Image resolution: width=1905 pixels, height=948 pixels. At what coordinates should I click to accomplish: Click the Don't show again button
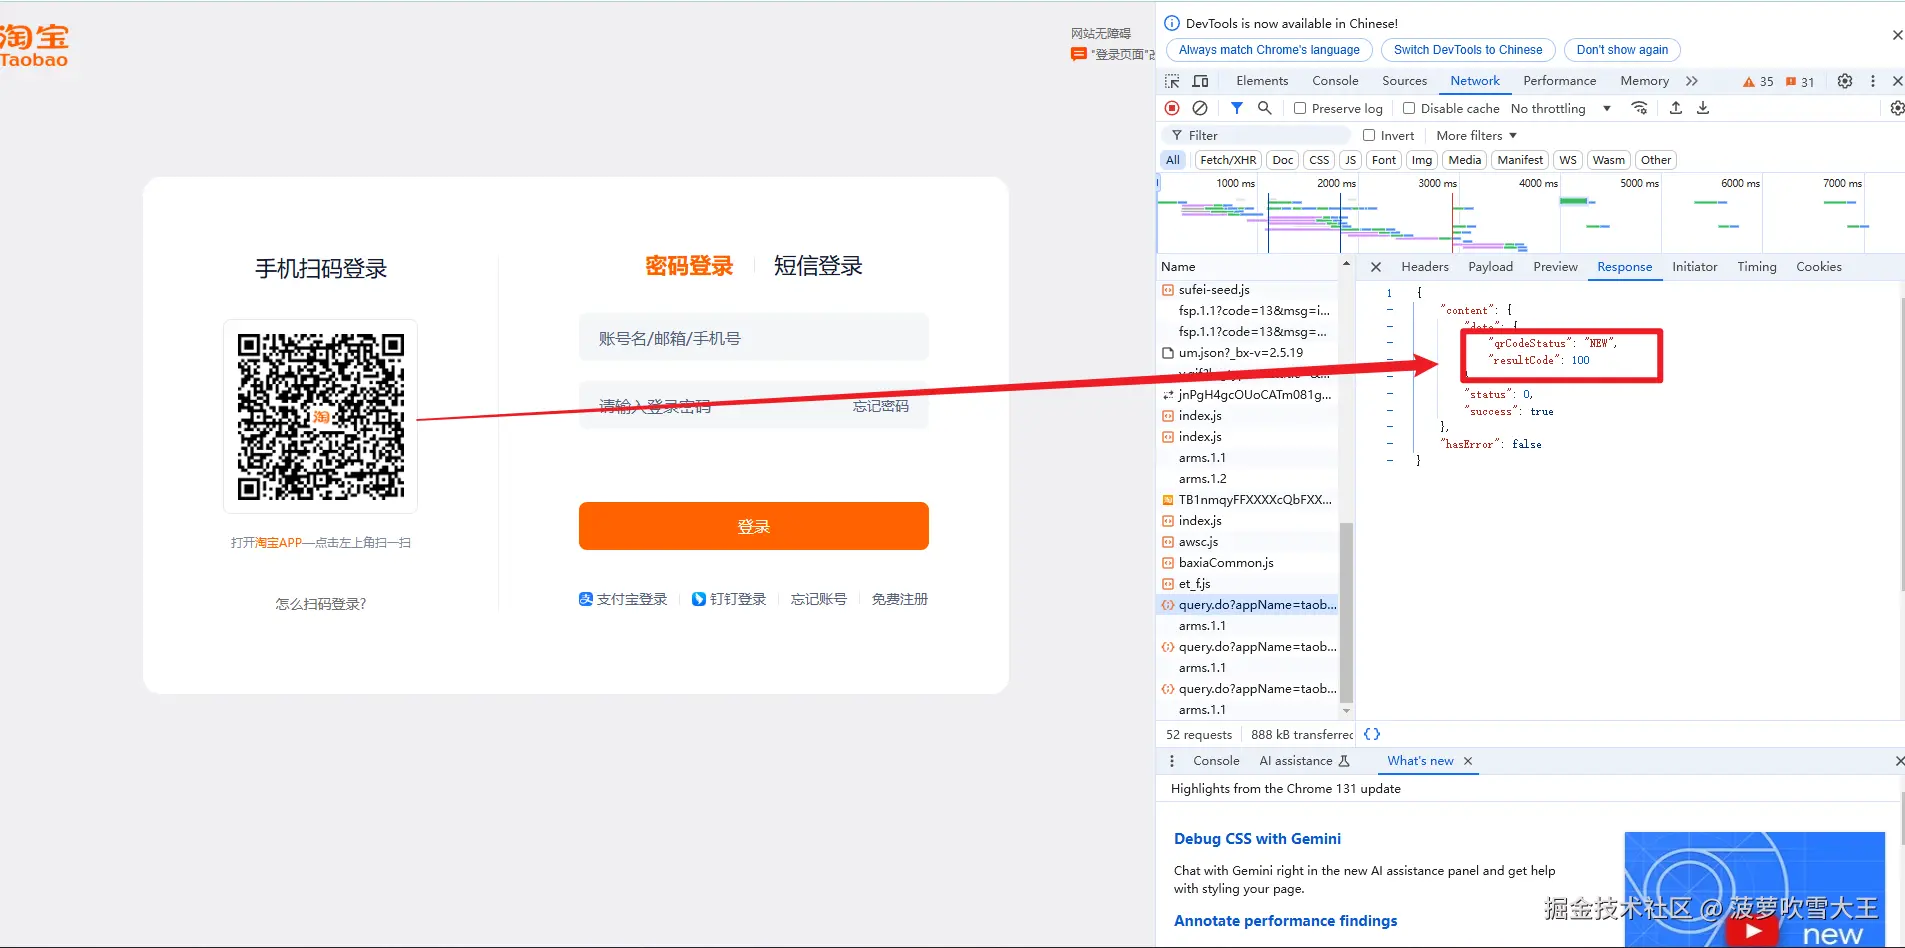click(1622, 50)
